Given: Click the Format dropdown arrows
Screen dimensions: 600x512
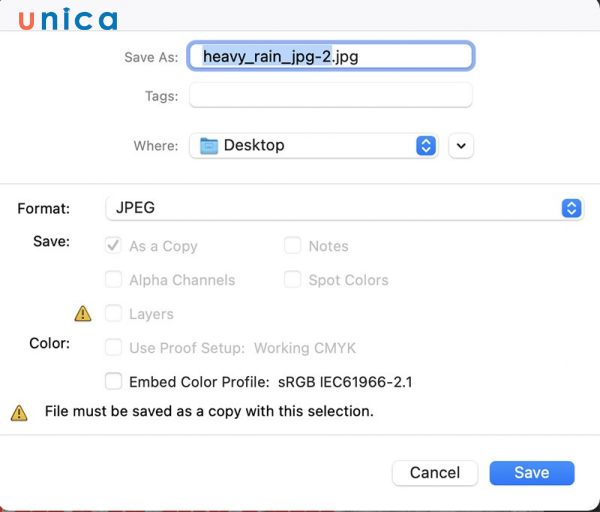Looking at the screenshot, I should coord(571,208).
